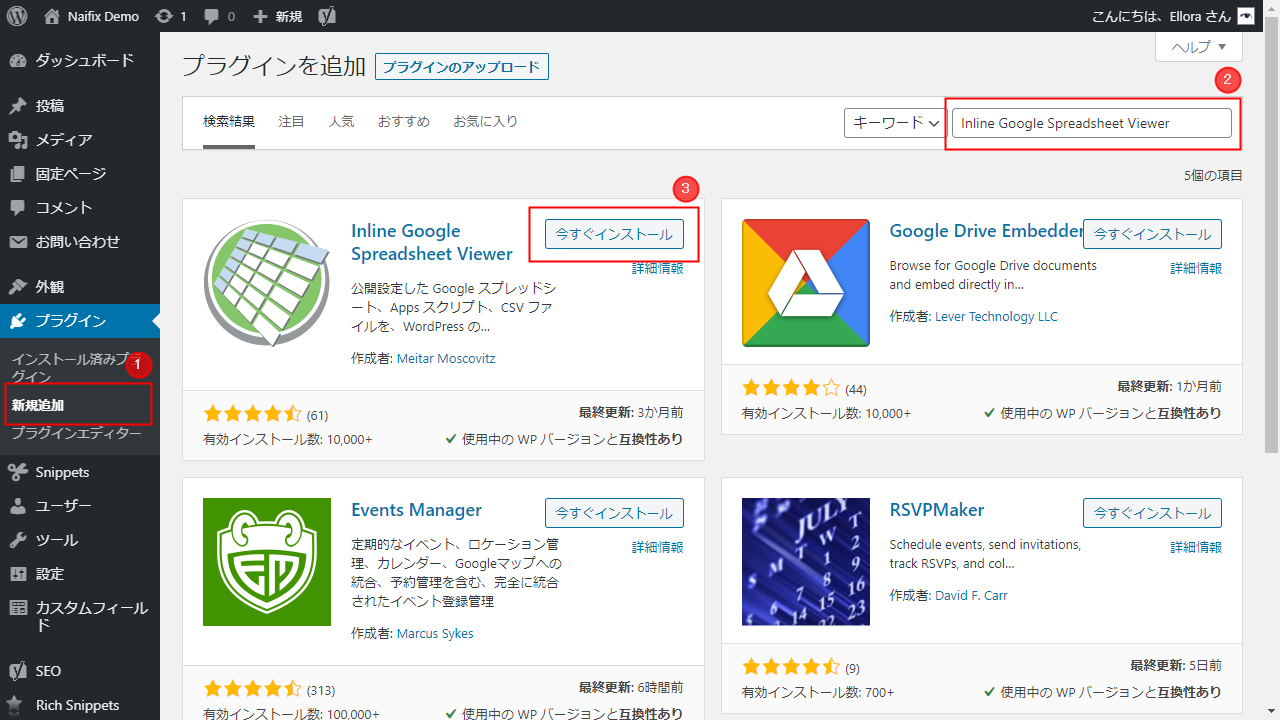
Task: Open 詳細情報 for Google Drive Embedder
Action: 1196,269
